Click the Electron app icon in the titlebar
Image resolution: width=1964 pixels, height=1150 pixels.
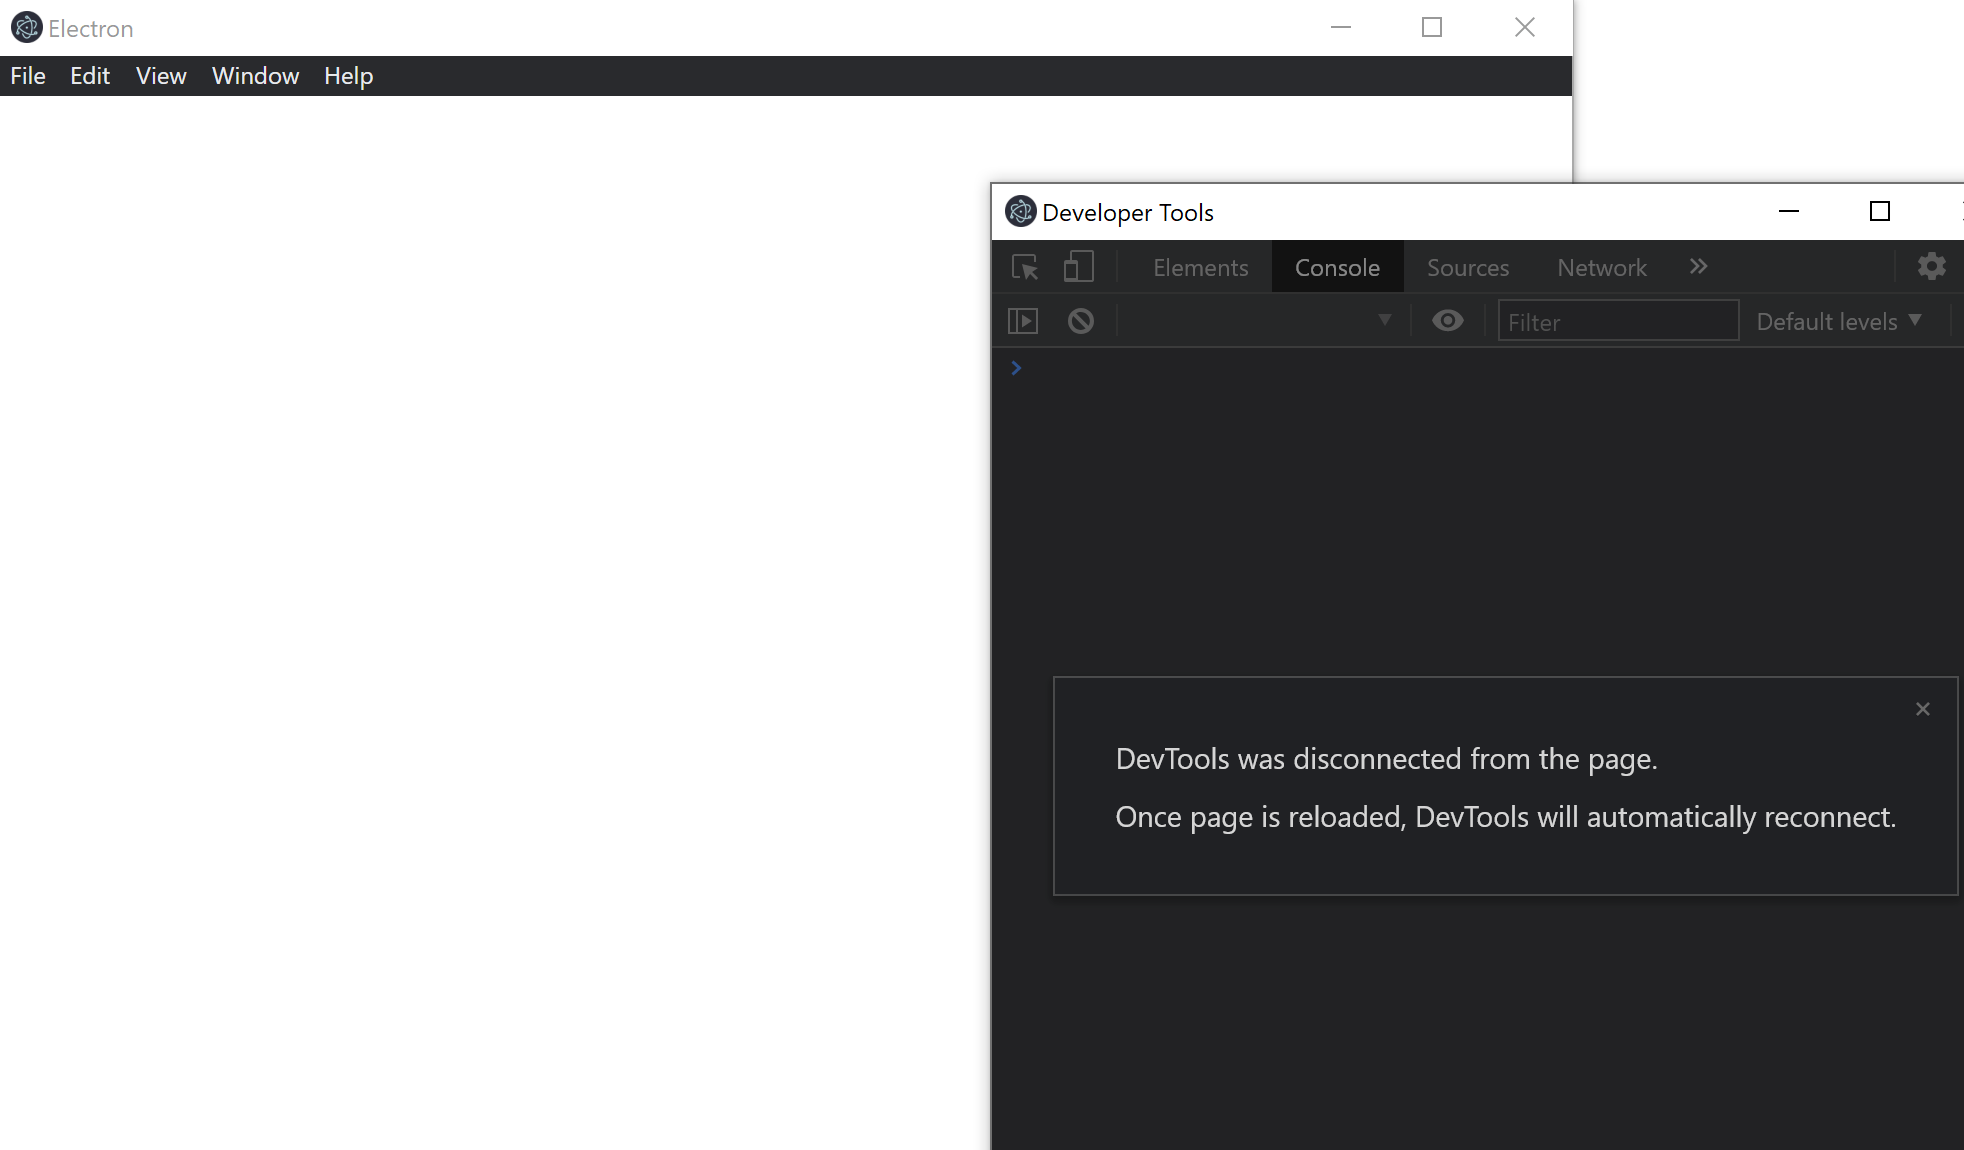pos(27,27)
